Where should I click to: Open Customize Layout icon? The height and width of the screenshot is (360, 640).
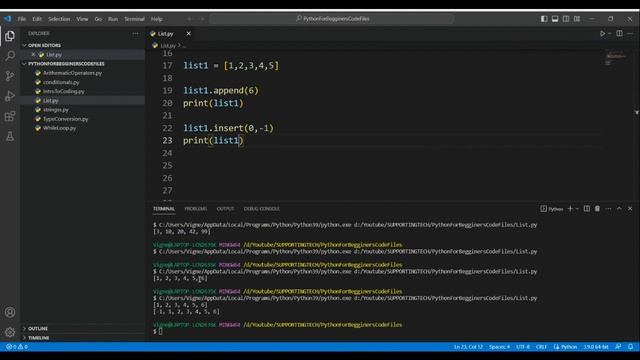click(x=577, y=19)
